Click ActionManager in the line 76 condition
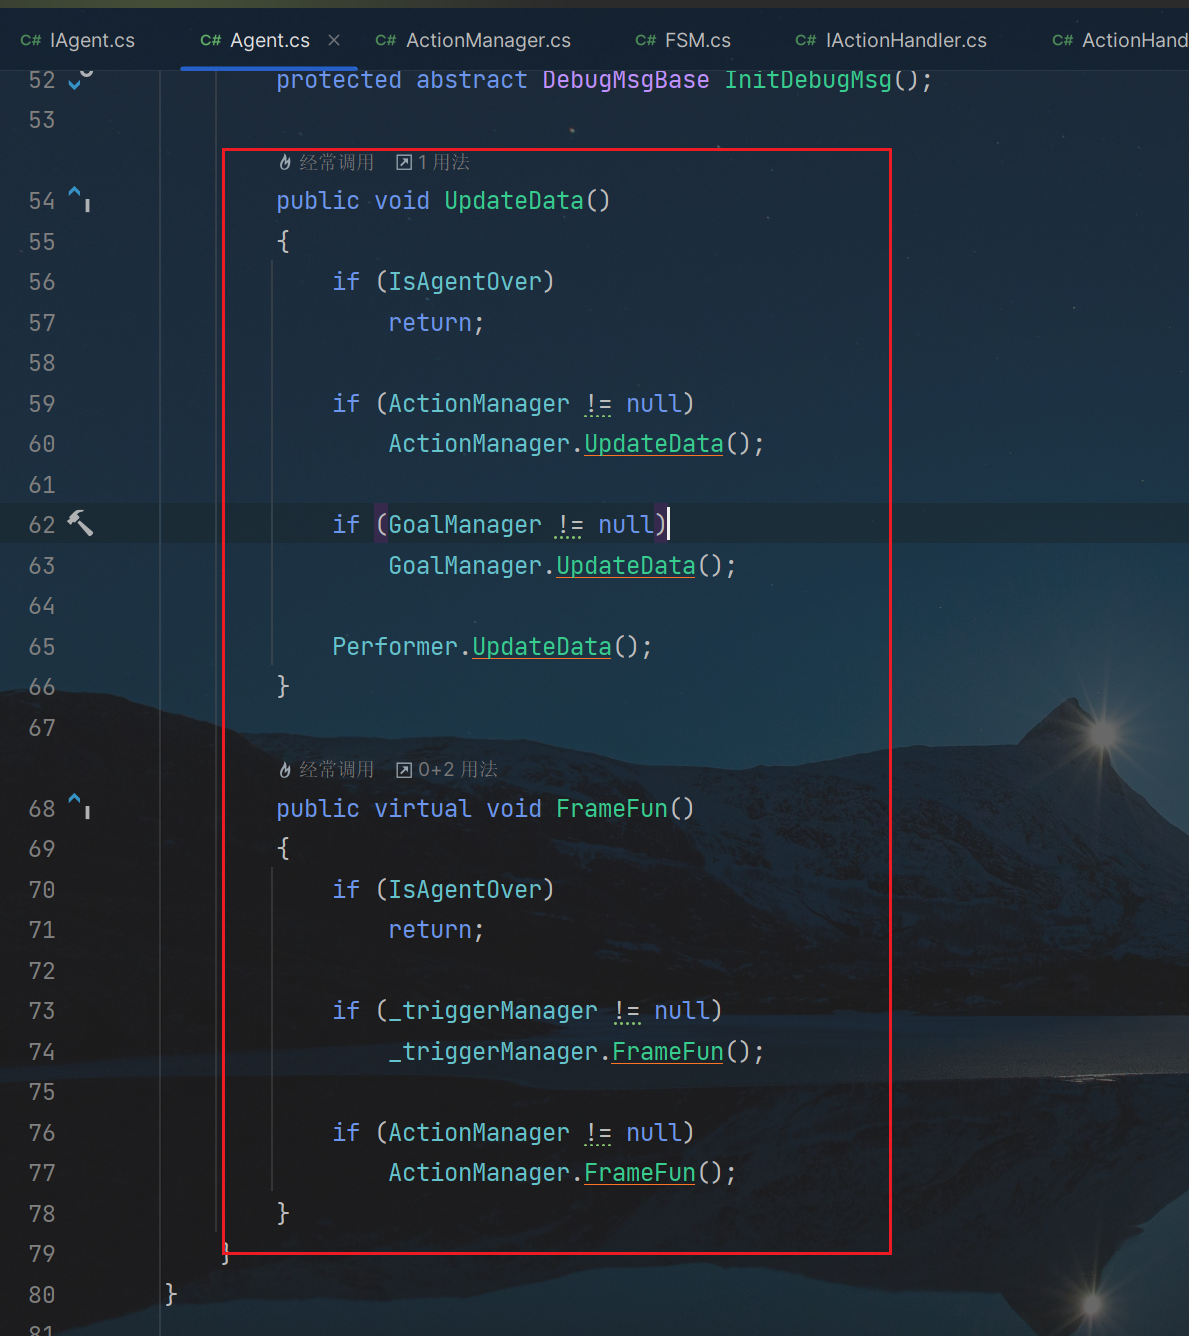 [x=479, y=1133]
